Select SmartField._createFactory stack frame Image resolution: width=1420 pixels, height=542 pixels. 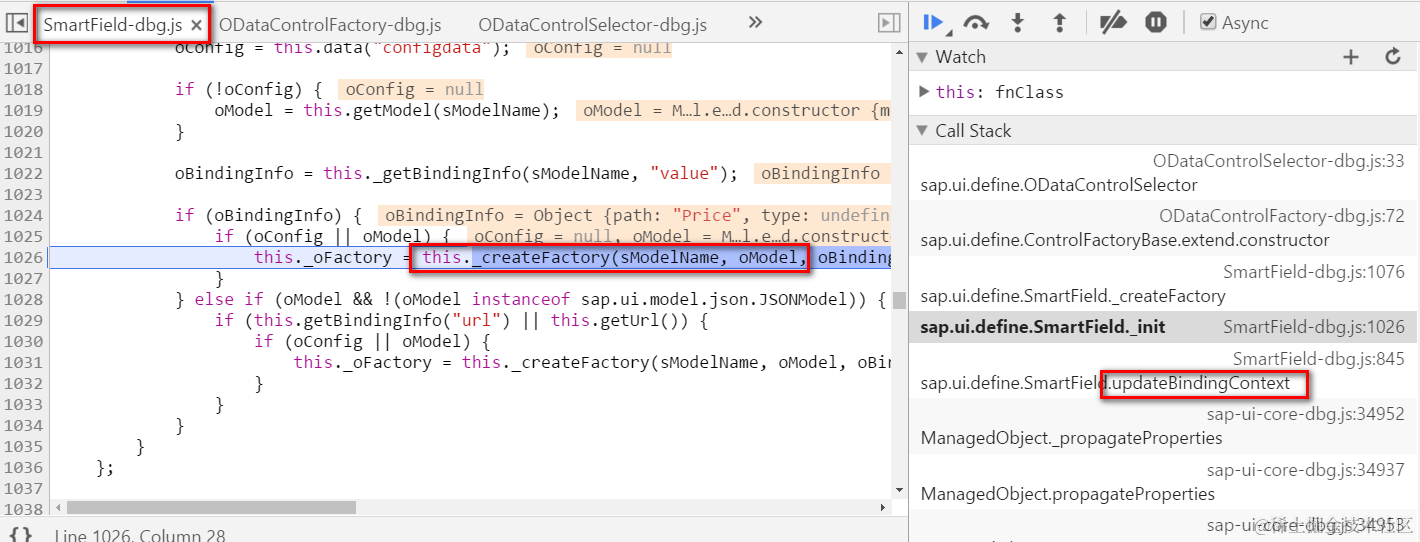[1164, 284]
